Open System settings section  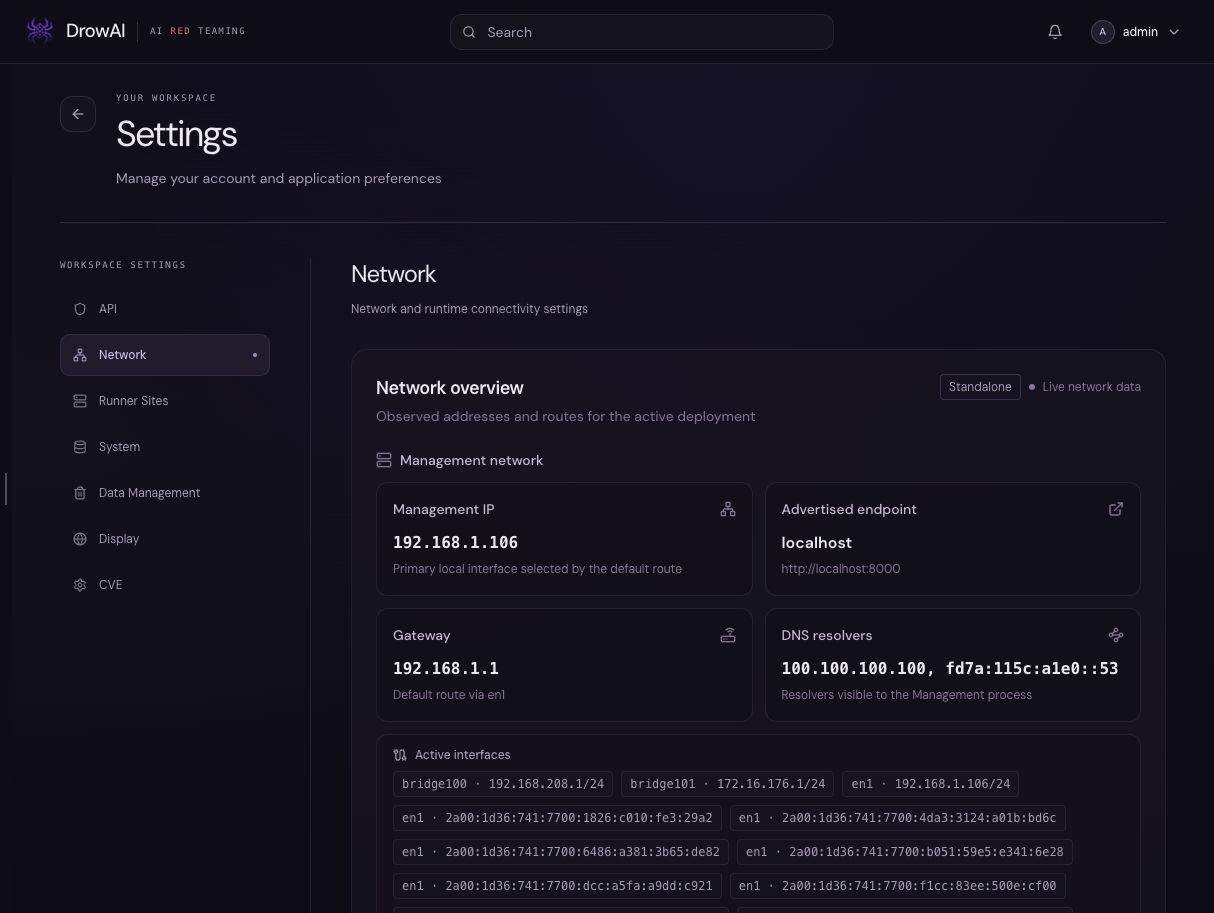(x=165, y=447)
